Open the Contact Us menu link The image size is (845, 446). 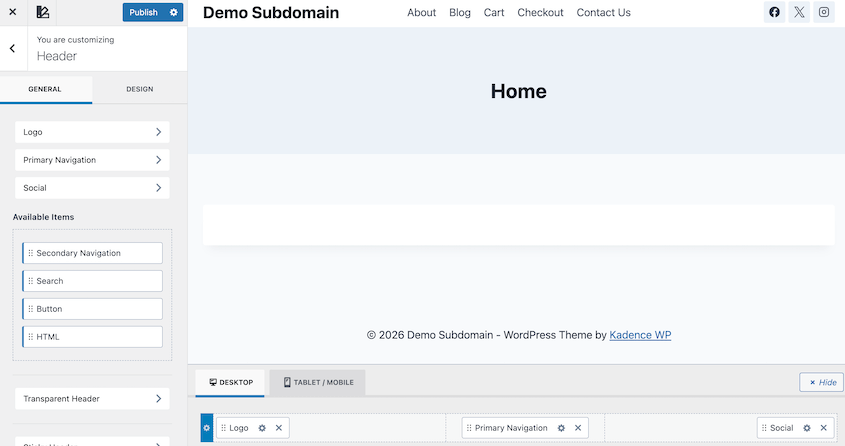604,12
